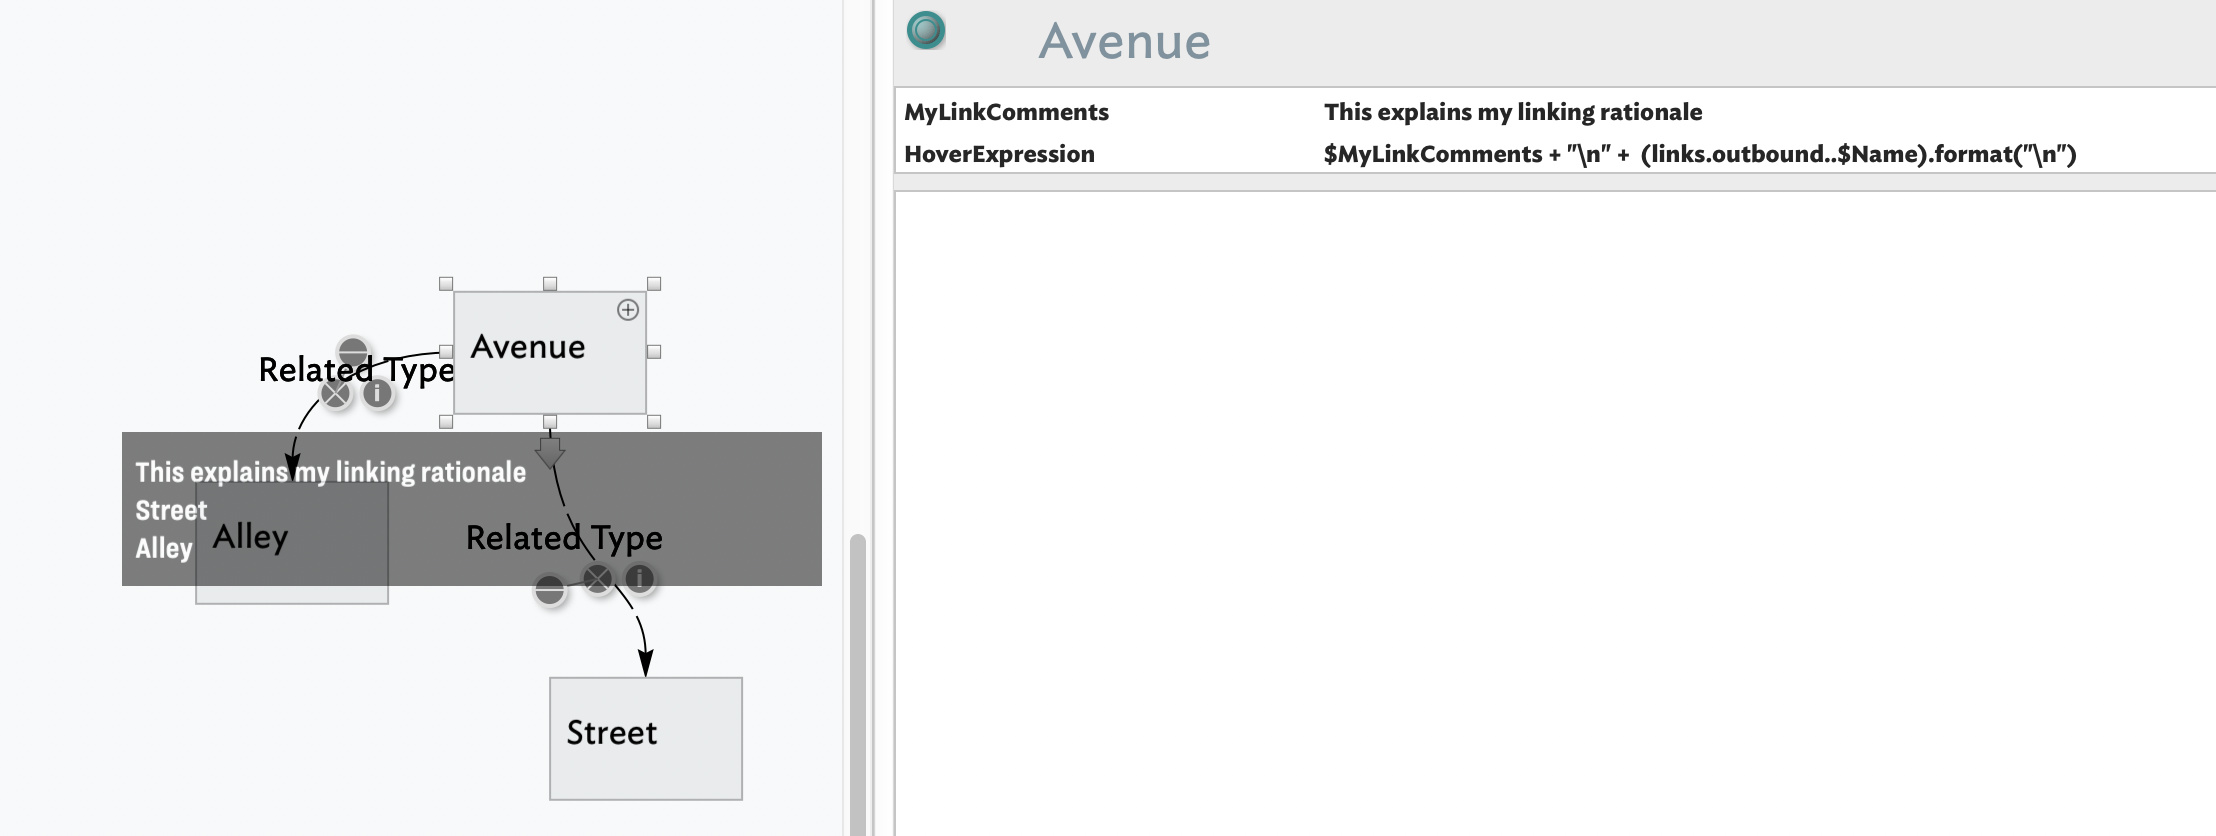This screenshot has width=2216, height=836.
Task: Open the info icon on the Avenue-to-Alley link
Action: click(x=377, y=394)
